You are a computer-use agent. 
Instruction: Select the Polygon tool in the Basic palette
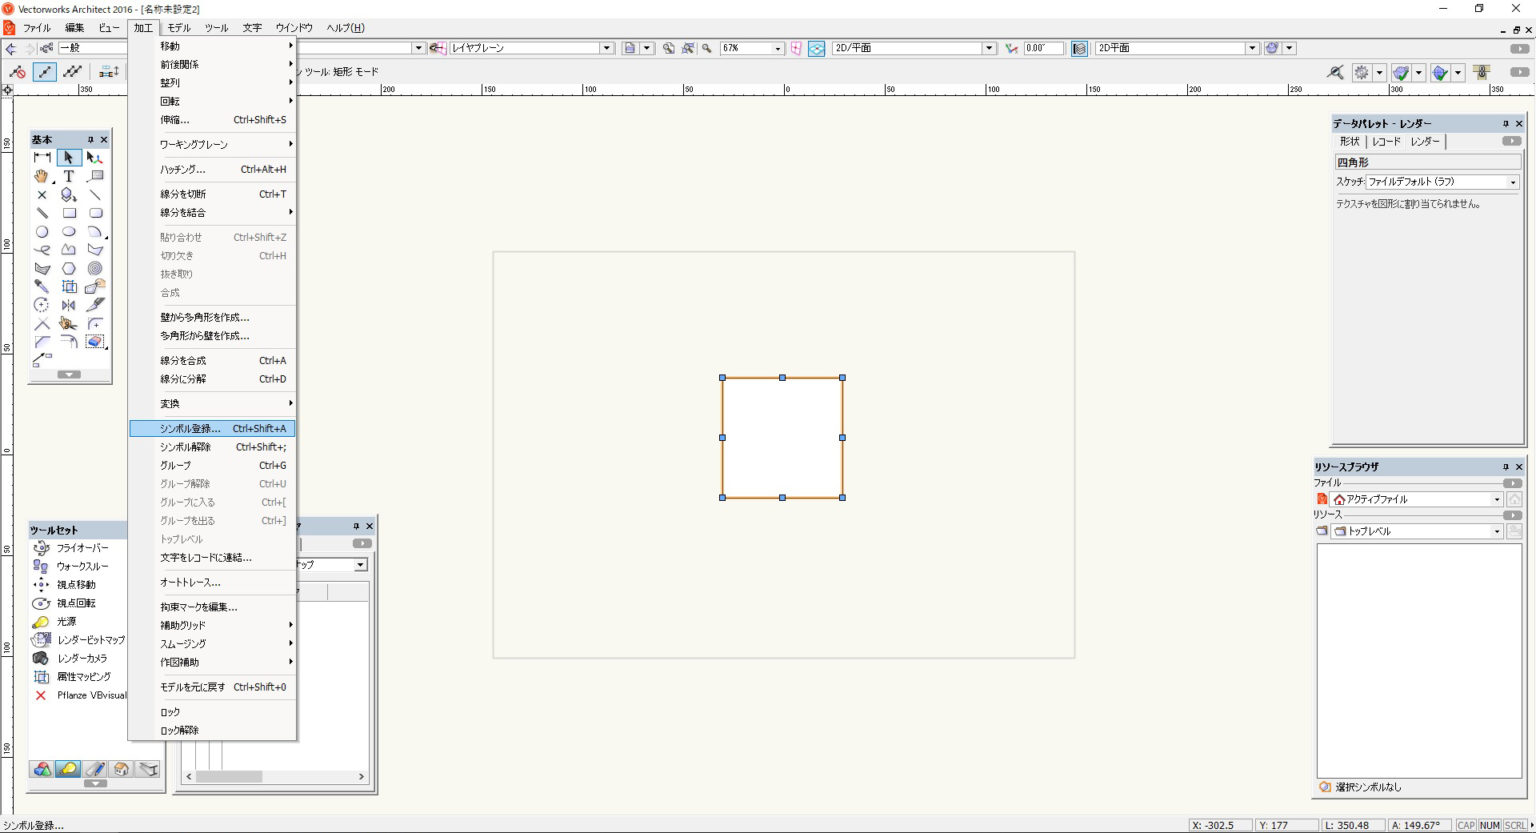(69, 250)
